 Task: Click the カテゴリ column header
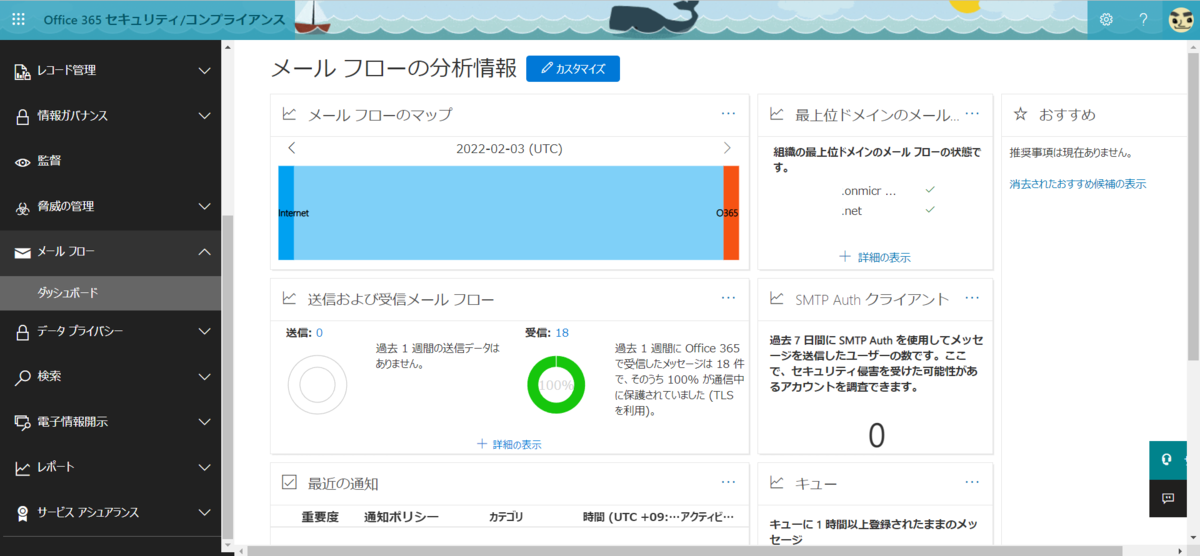506,517
